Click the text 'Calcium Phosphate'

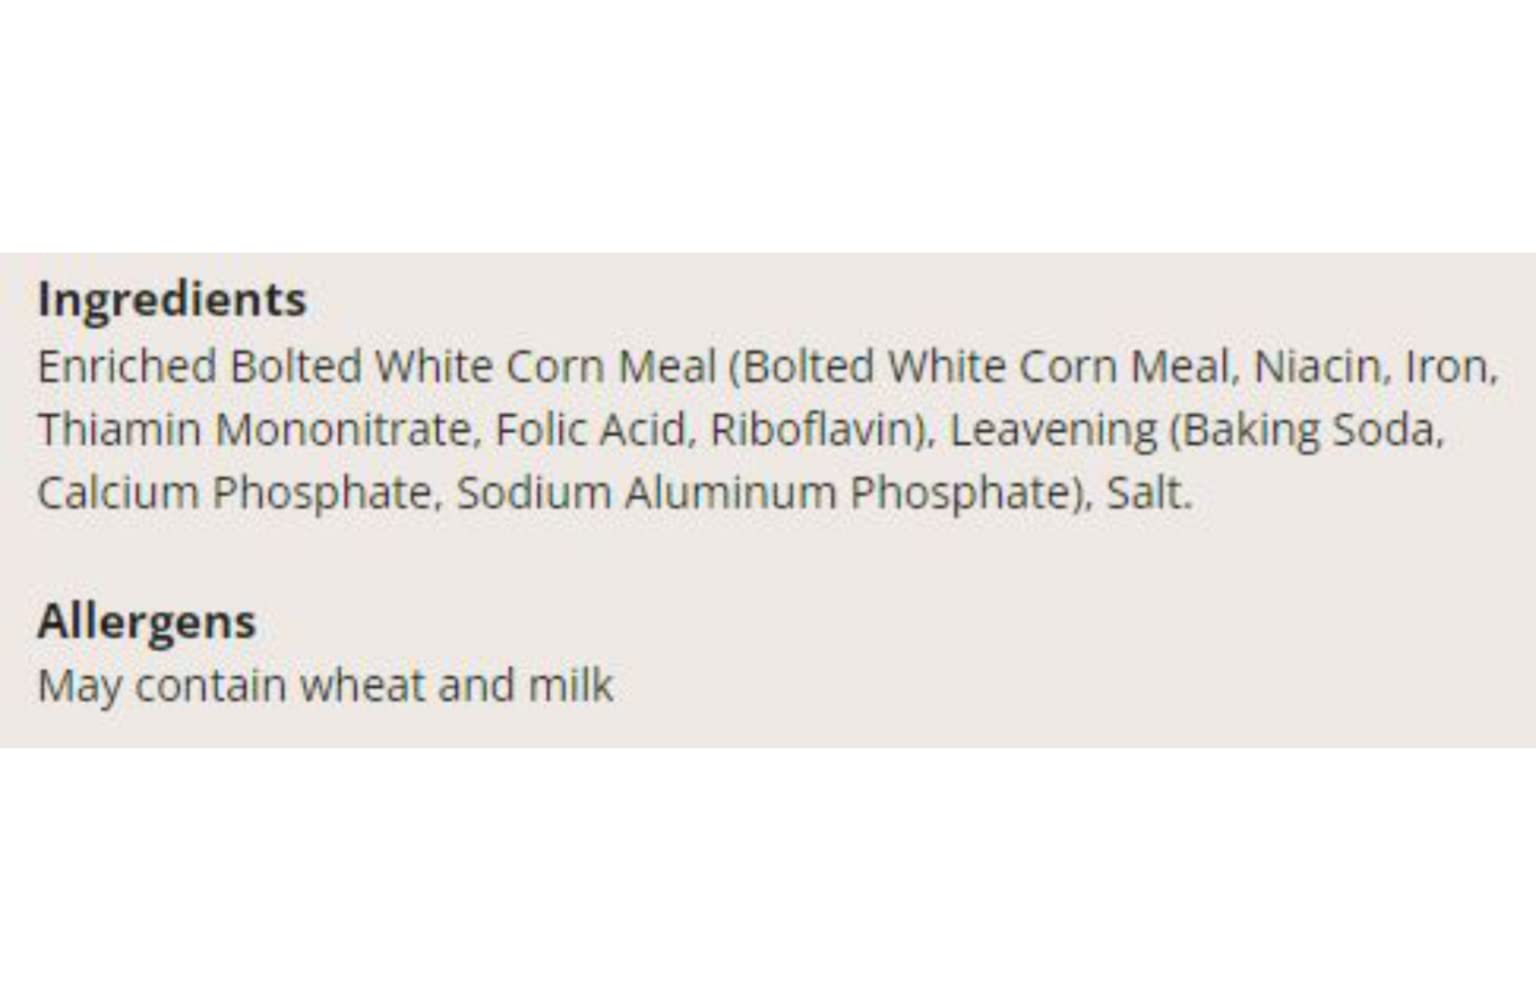(x=234, y=493)
